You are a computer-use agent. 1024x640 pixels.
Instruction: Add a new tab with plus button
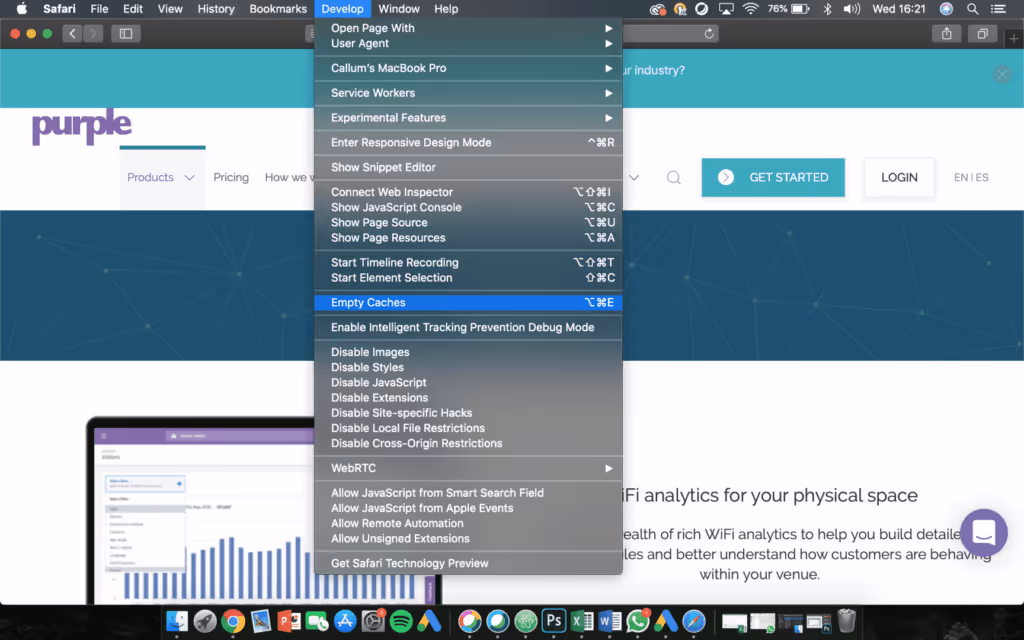tap(1014, 39)
